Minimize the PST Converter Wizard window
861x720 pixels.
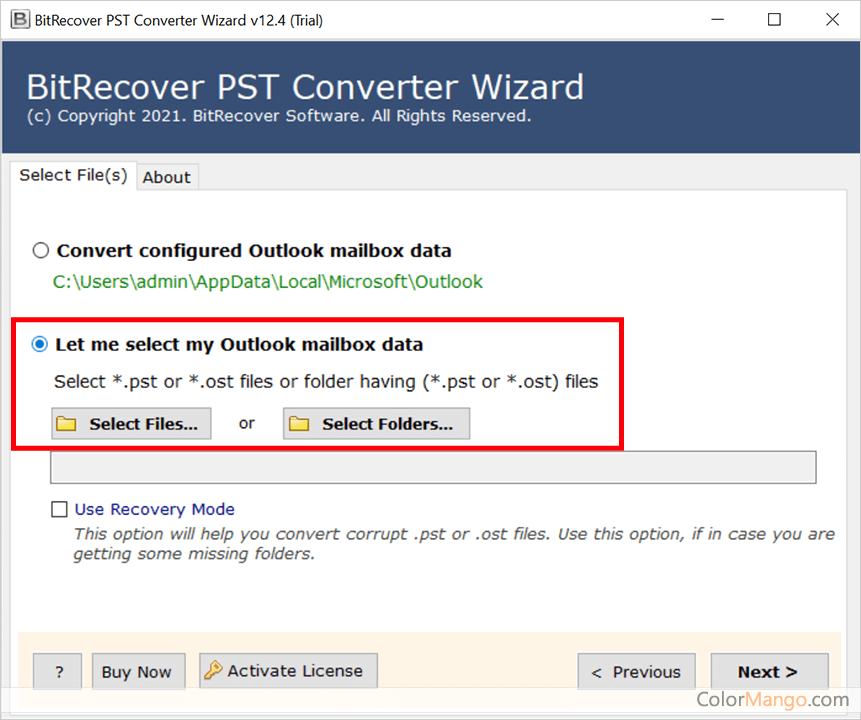coord(717,20)
